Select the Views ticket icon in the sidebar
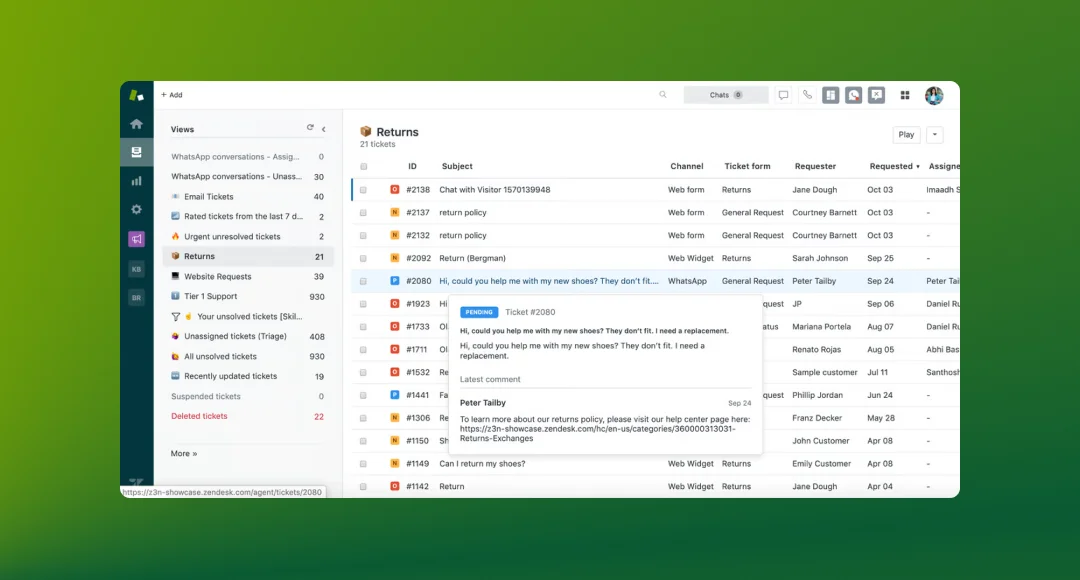The image size is (1080, 580). (x=137, y=152)
